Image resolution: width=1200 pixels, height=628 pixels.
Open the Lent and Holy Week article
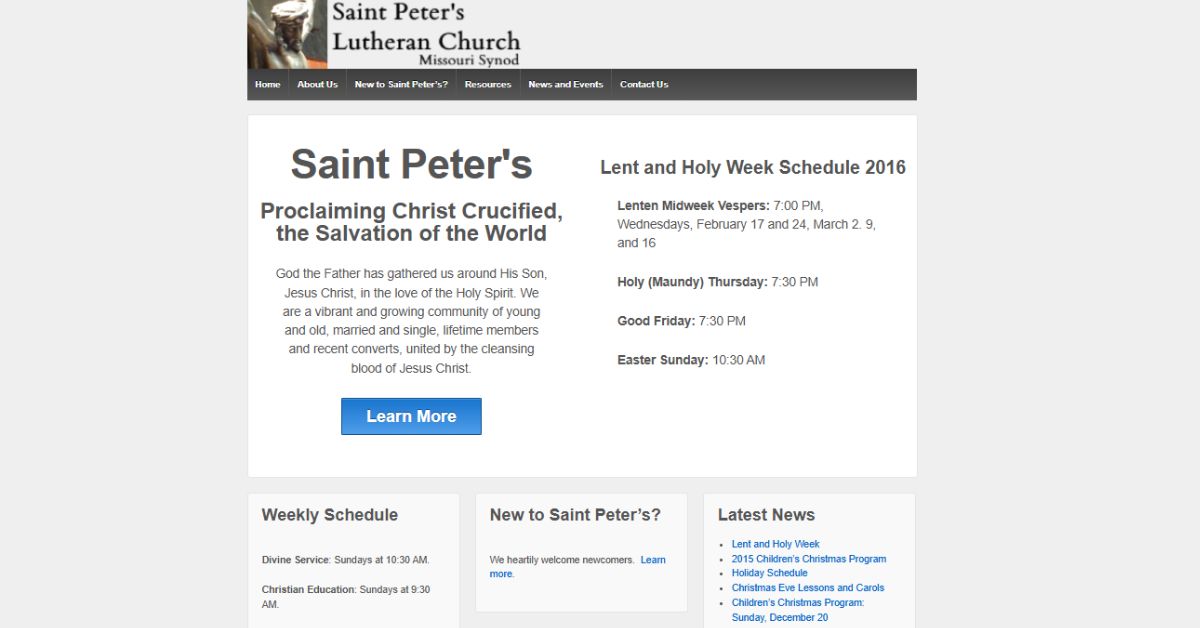pyautogui.click(x=775, y=543)
